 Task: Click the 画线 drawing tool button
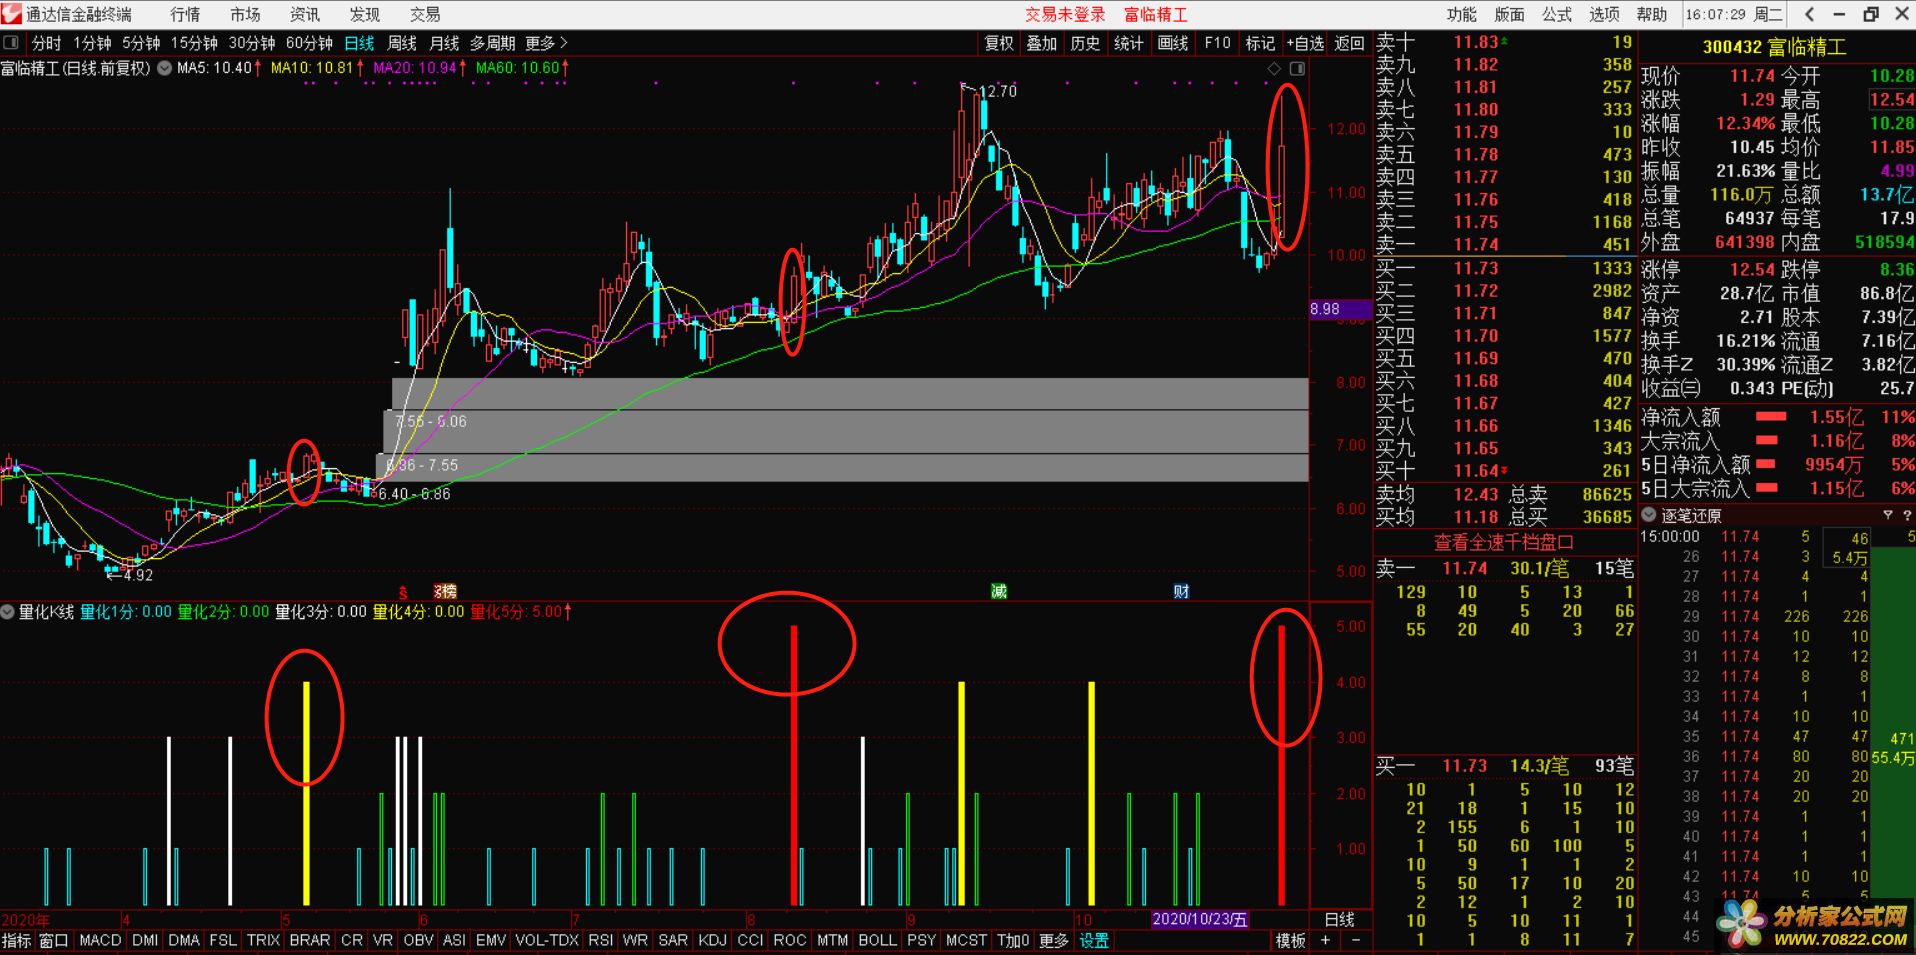[x=1173, y=43]
